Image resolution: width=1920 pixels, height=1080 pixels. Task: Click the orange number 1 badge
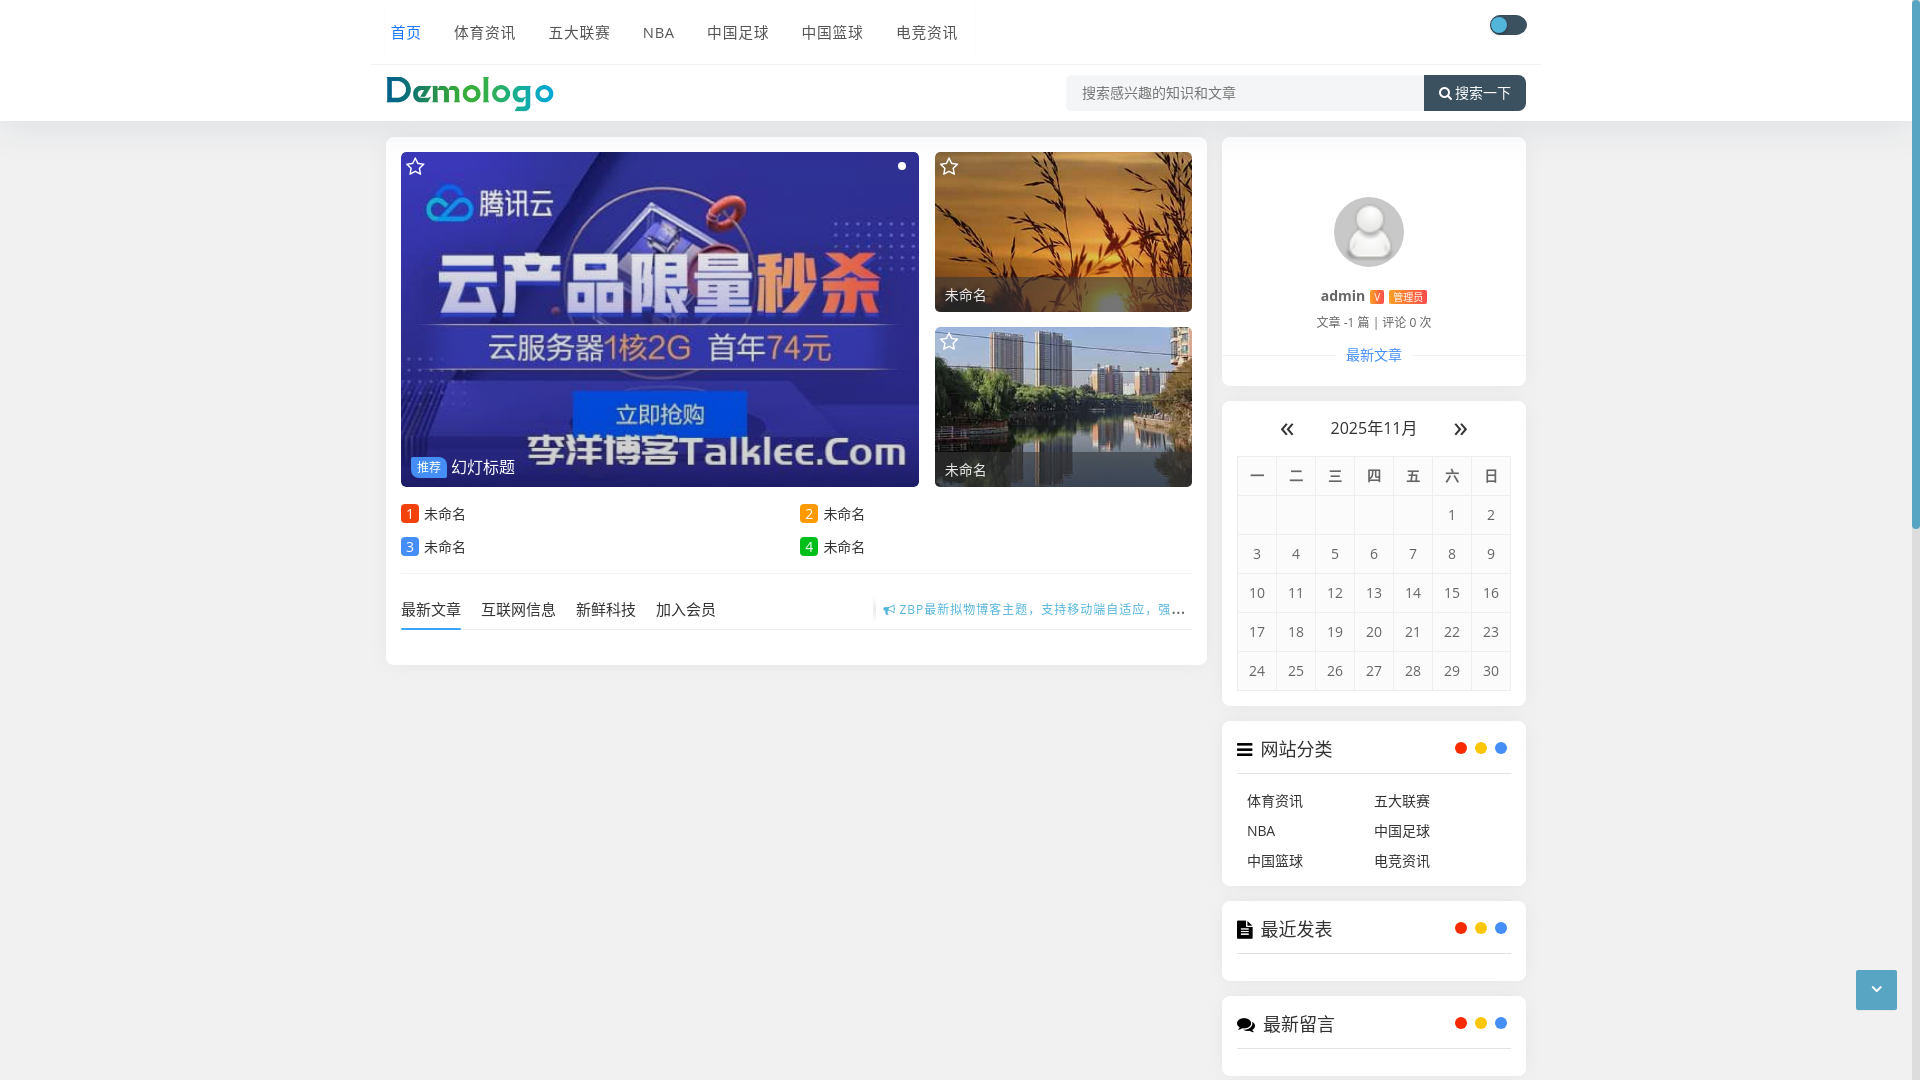[x=410, y=514]
